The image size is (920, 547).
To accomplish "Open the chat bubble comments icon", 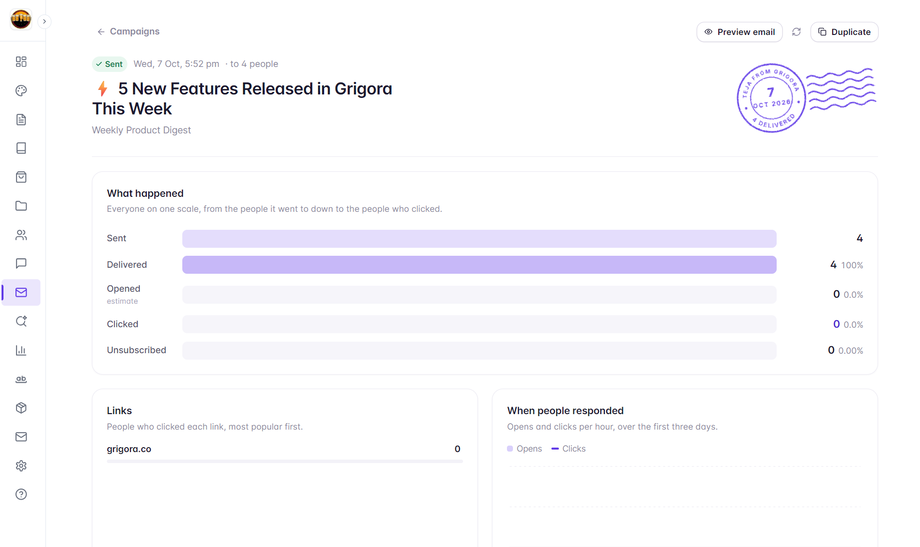I will 21,264.
